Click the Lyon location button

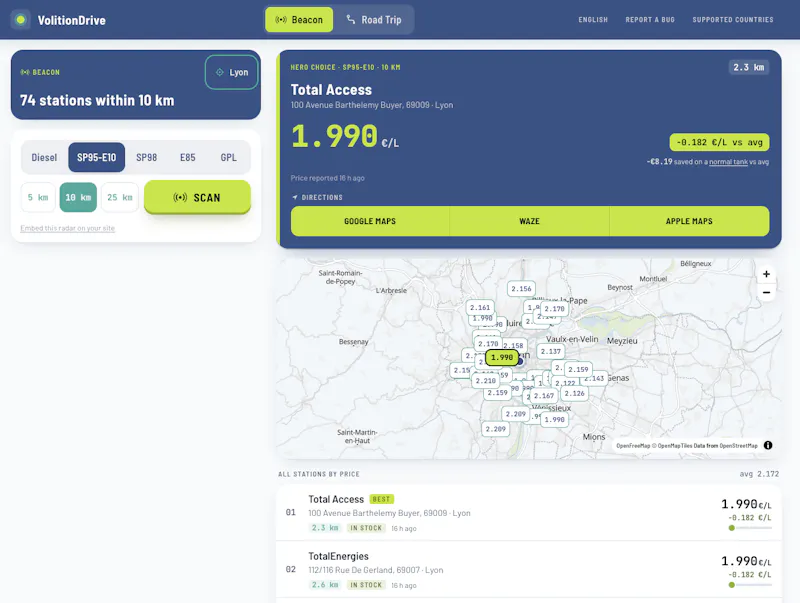click(x=232, y=72)
